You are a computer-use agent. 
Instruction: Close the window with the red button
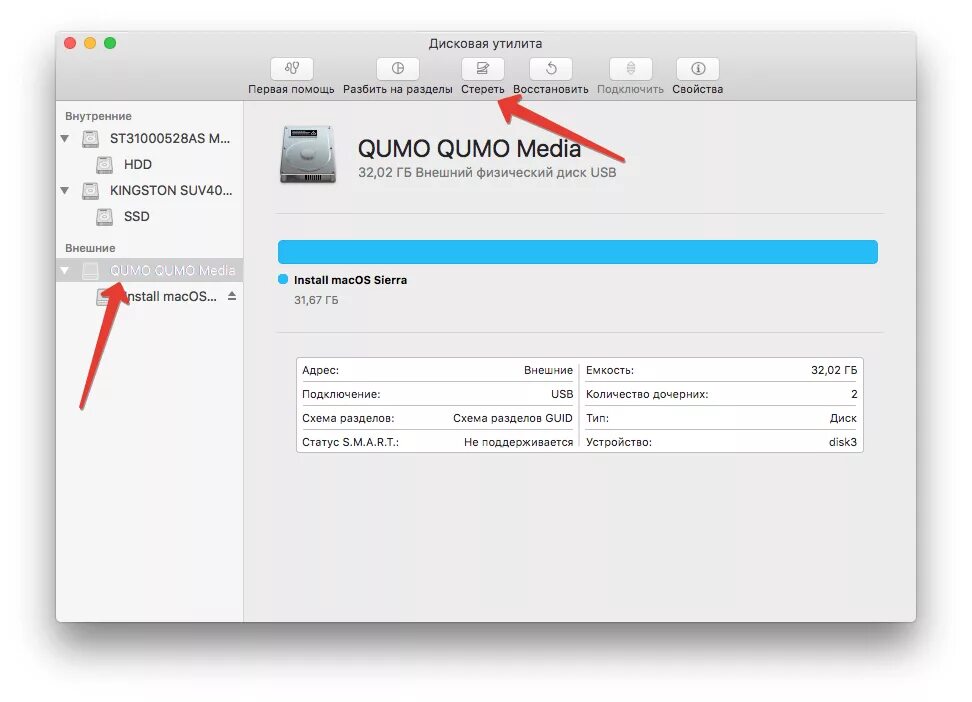(70, 43)
